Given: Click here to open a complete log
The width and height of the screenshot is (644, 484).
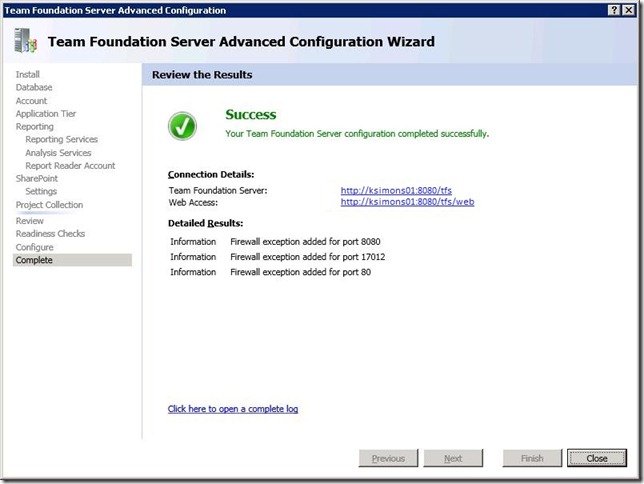Looking at the screenshot, I should pos(233,409).
